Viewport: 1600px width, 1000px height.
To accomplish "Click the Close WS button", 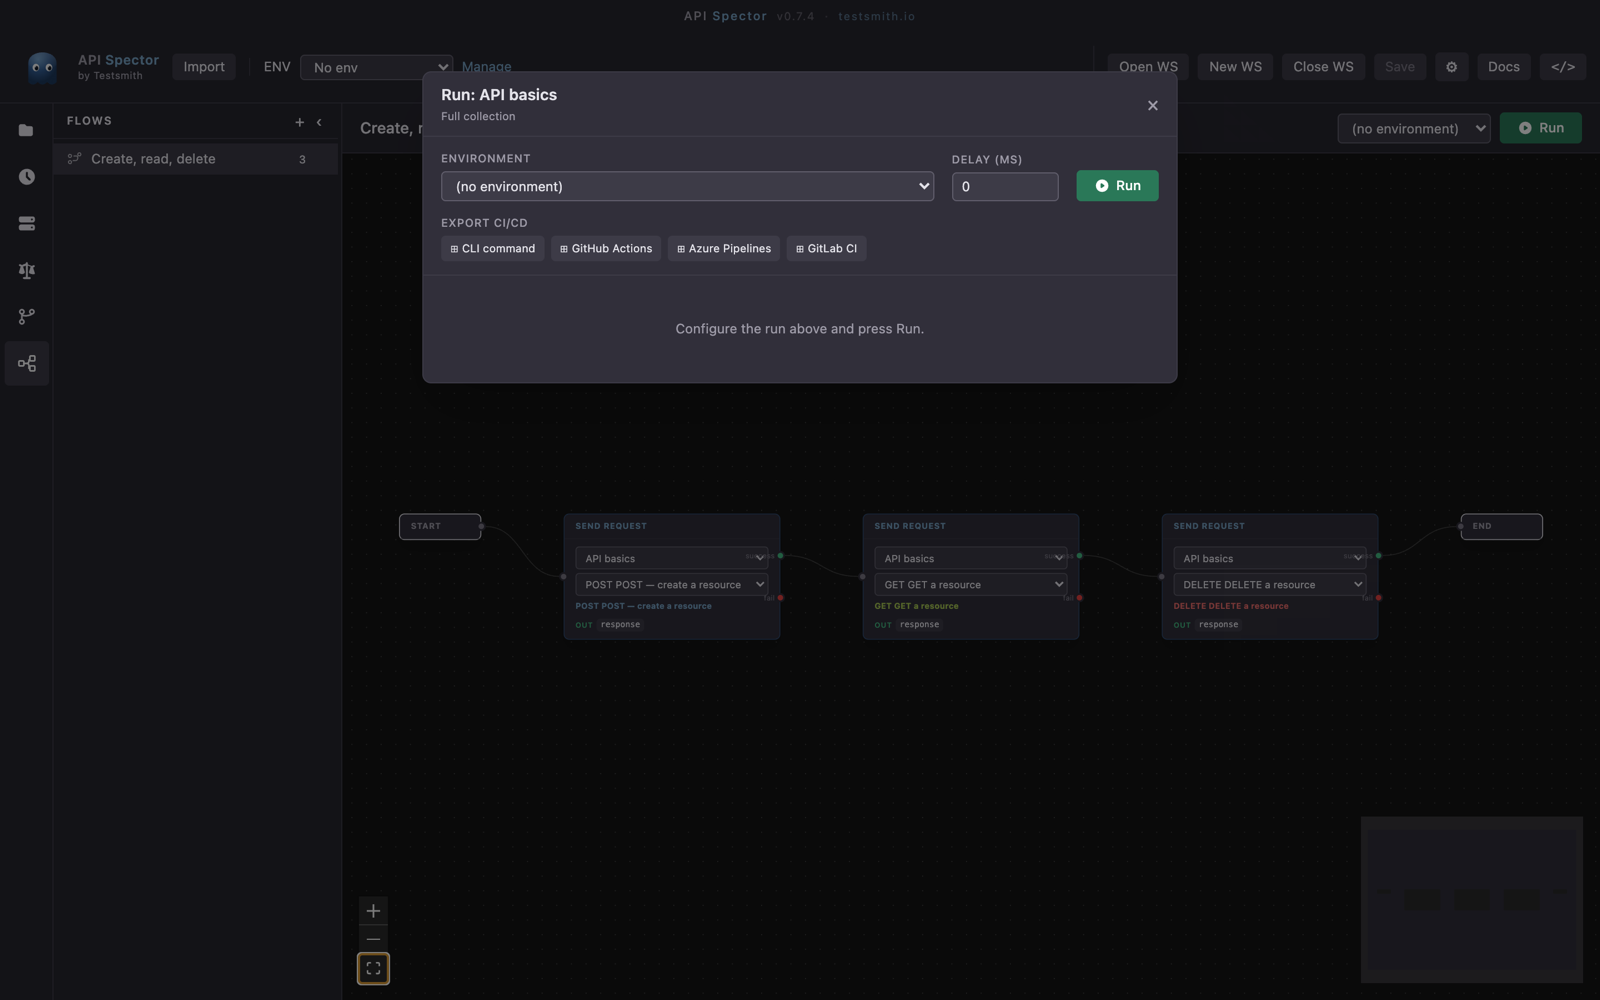I will (x=1323, y=67).
